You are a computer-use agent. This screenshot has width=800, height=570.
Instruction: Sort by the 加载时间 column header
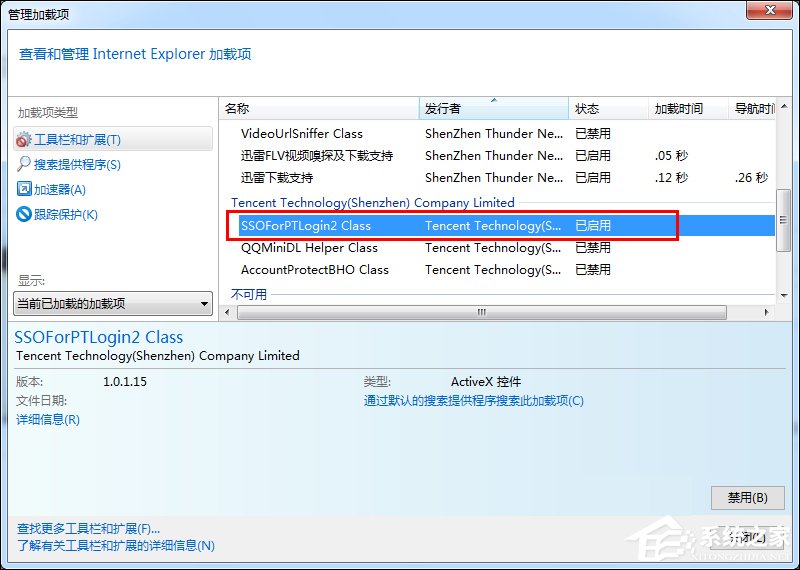[x=688, y=109]
